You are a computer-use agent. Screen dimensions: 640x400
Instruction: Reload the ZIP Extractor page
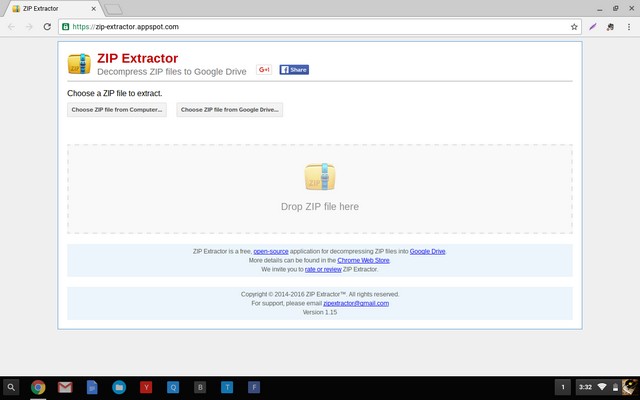coord(47,27)
